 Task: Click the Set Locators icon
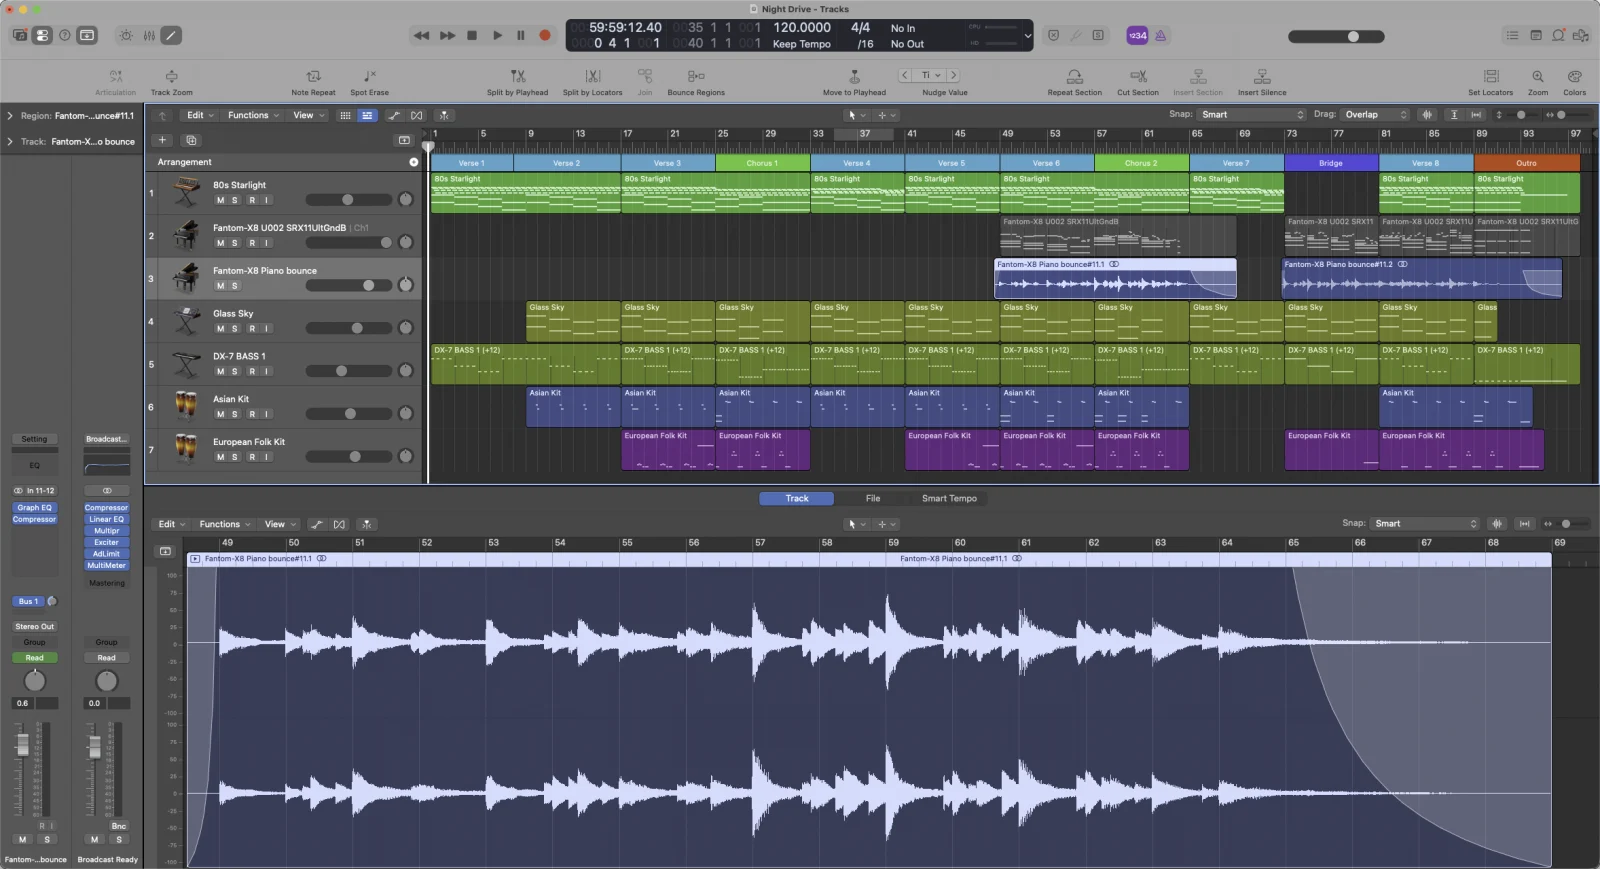pos(1491,76)
